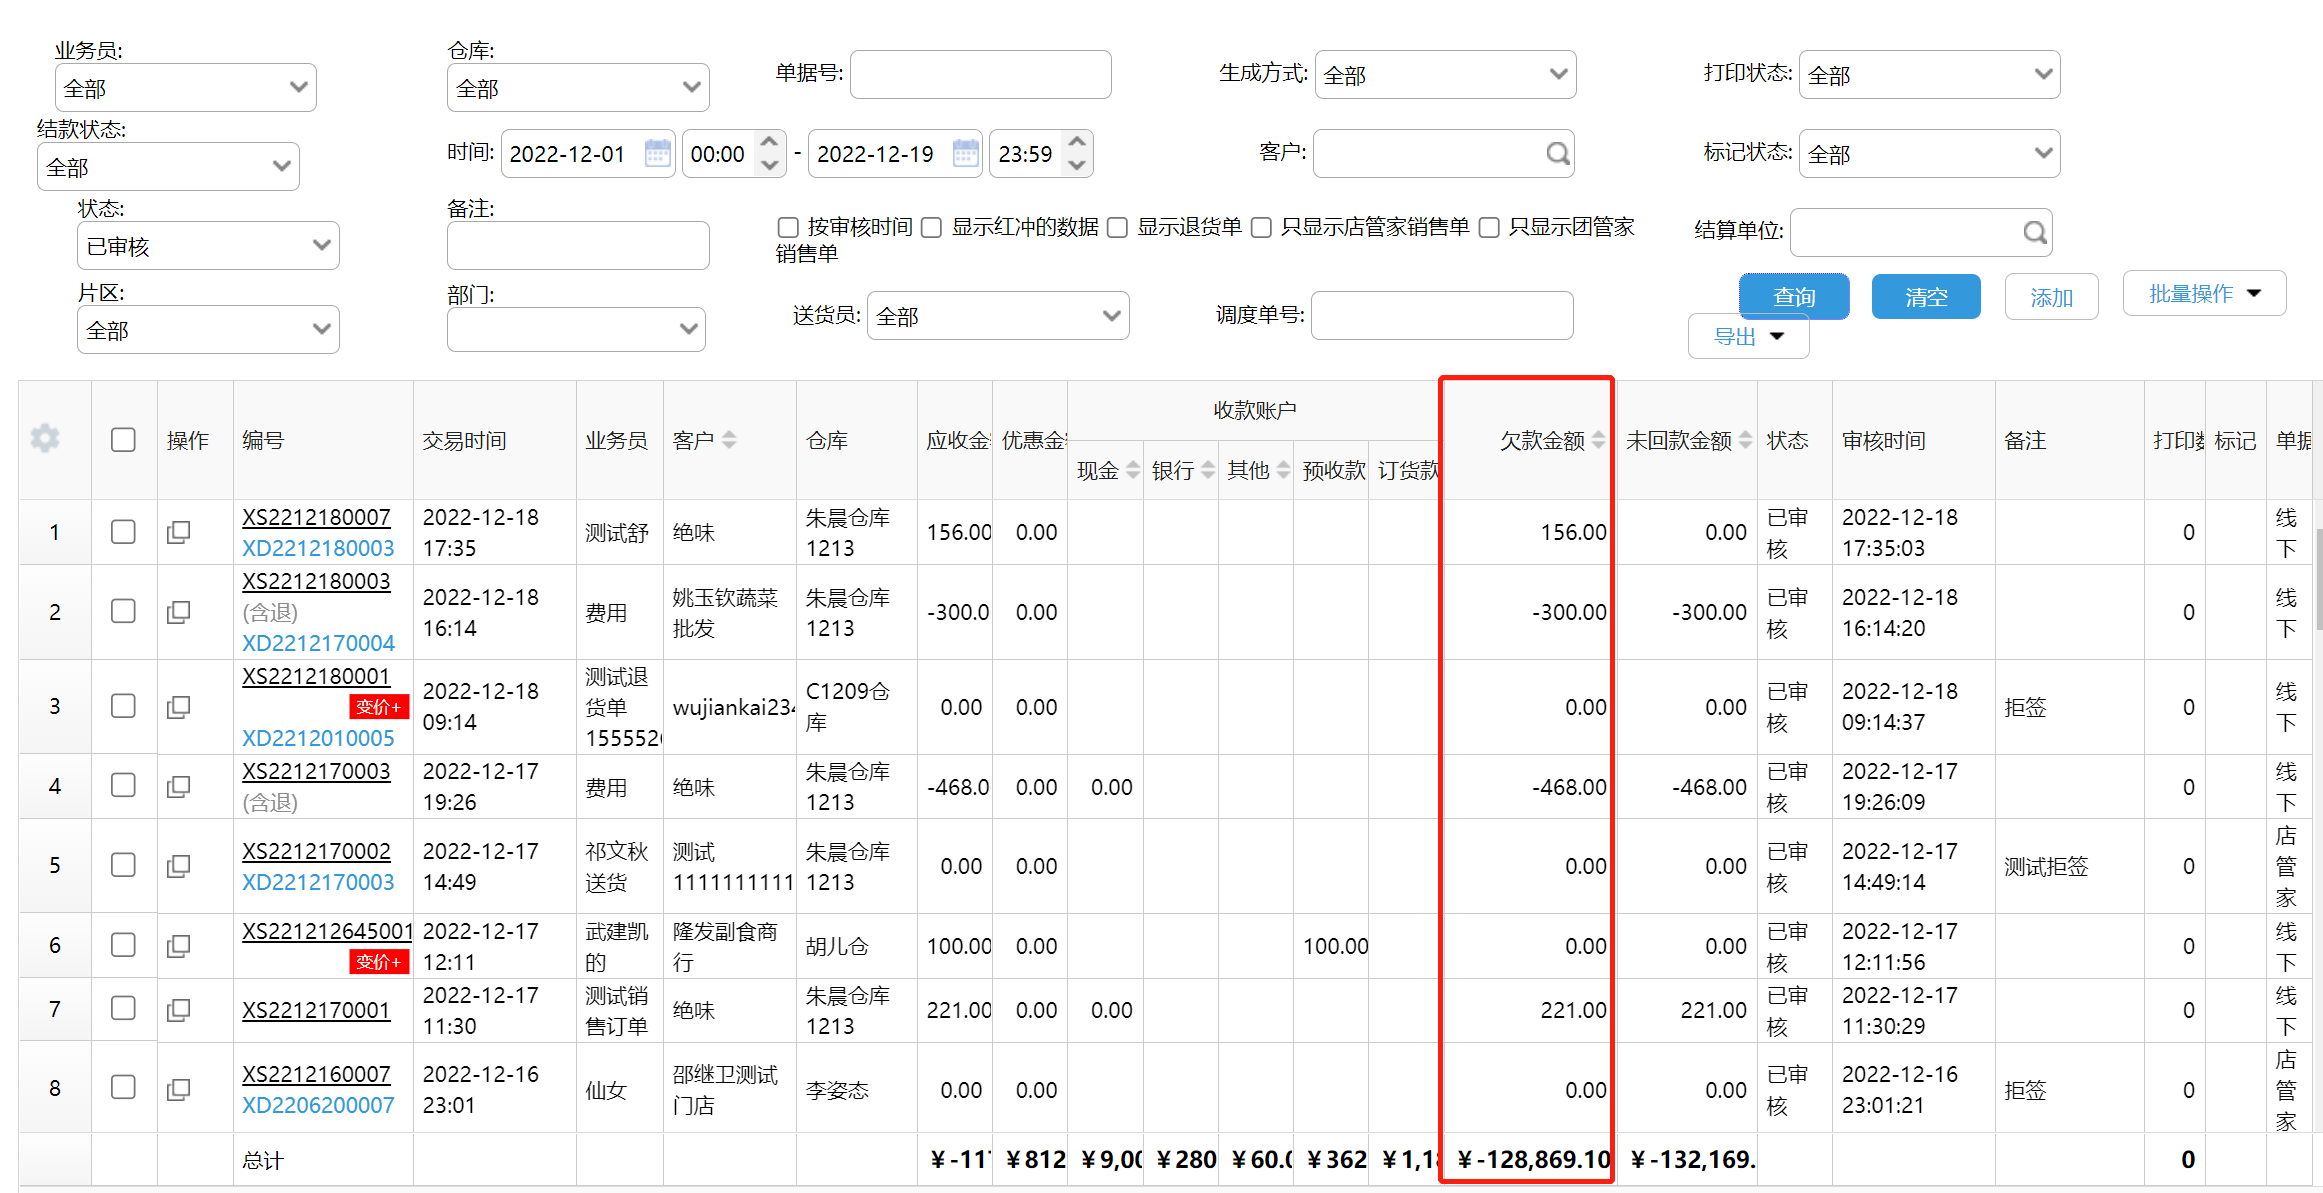
Task: Click the 客户 search magnifier icon
Action: tap(1557, 153)
